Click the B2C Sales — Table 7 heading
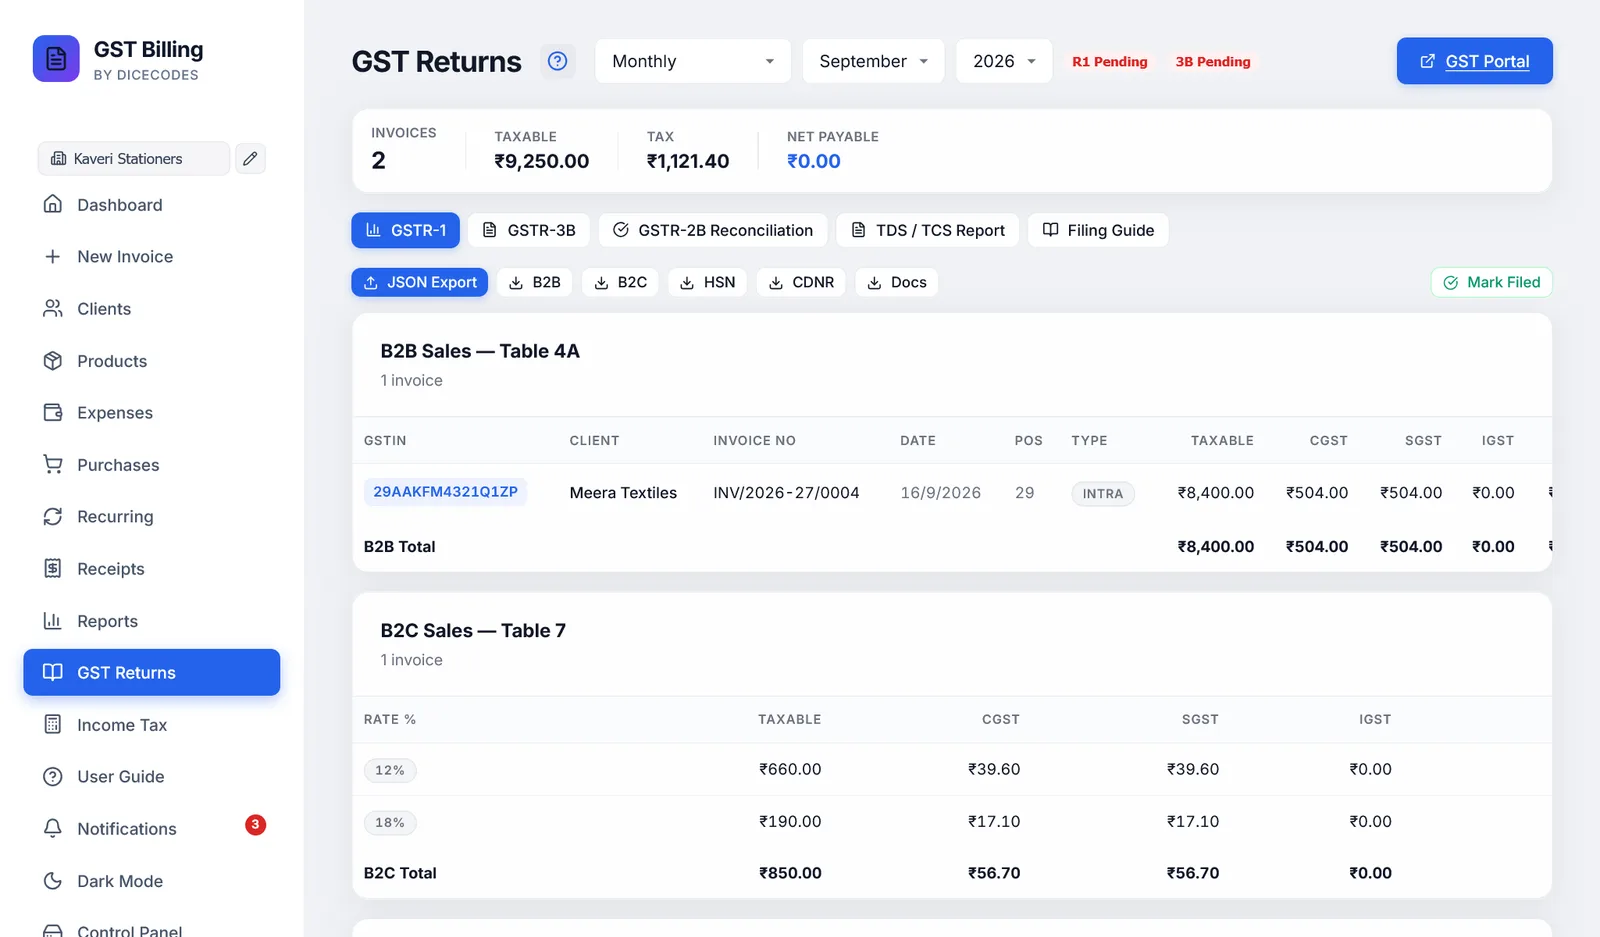This screenshot has width=1600, height=937. point(473,630)
